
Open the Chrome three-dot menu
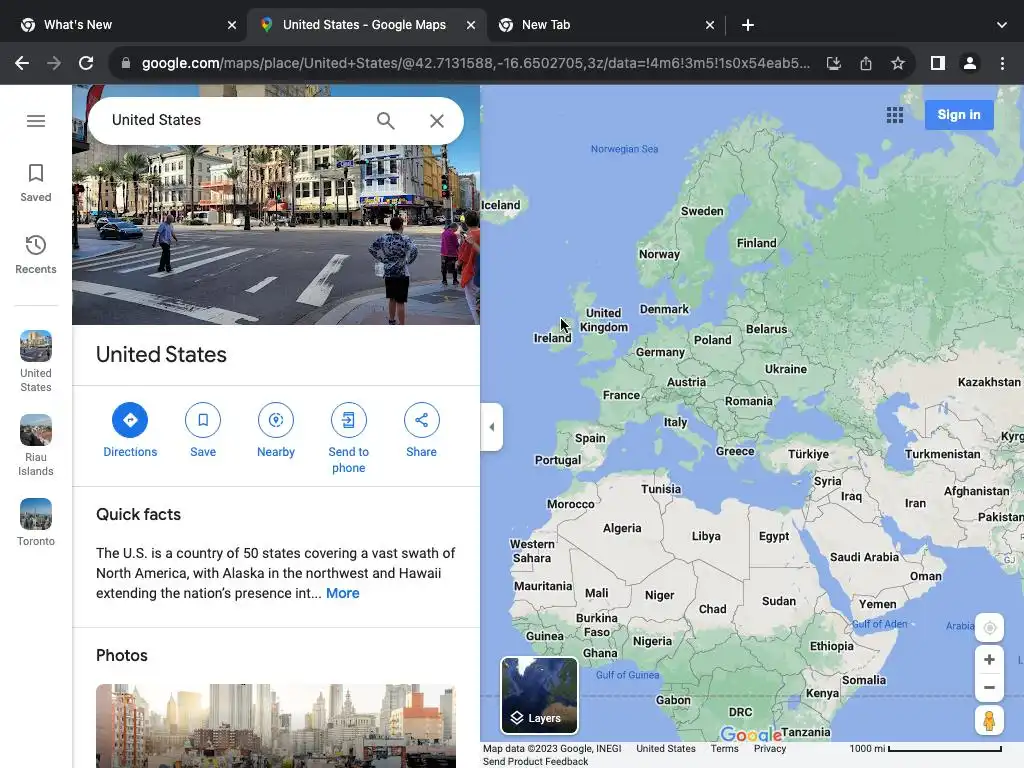(1002, 63)
